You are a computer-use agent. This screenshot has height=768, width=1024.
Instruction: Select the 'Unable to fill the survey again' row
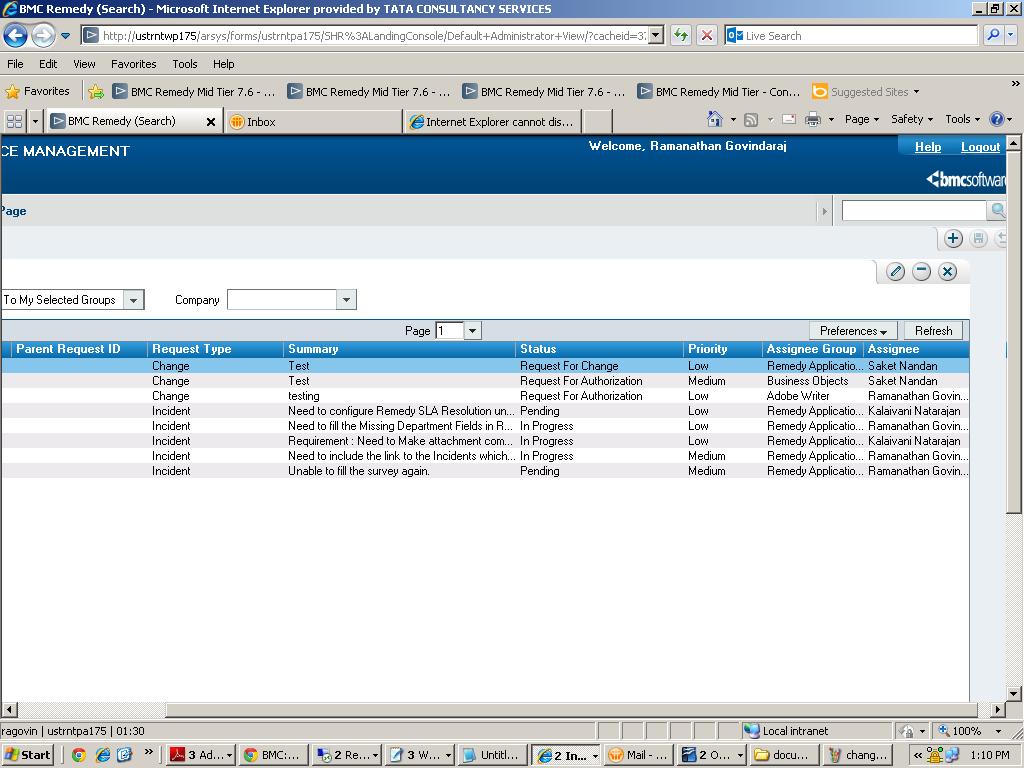[400, 471]
